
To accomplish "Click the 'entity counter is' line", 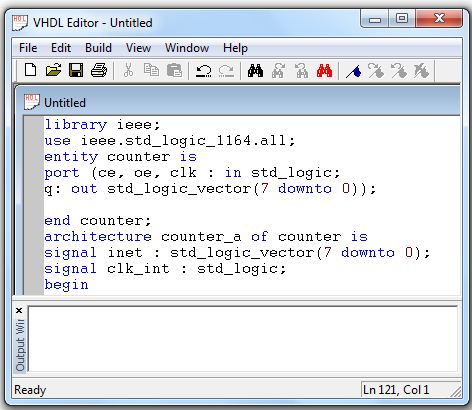I will pos(121,157).
